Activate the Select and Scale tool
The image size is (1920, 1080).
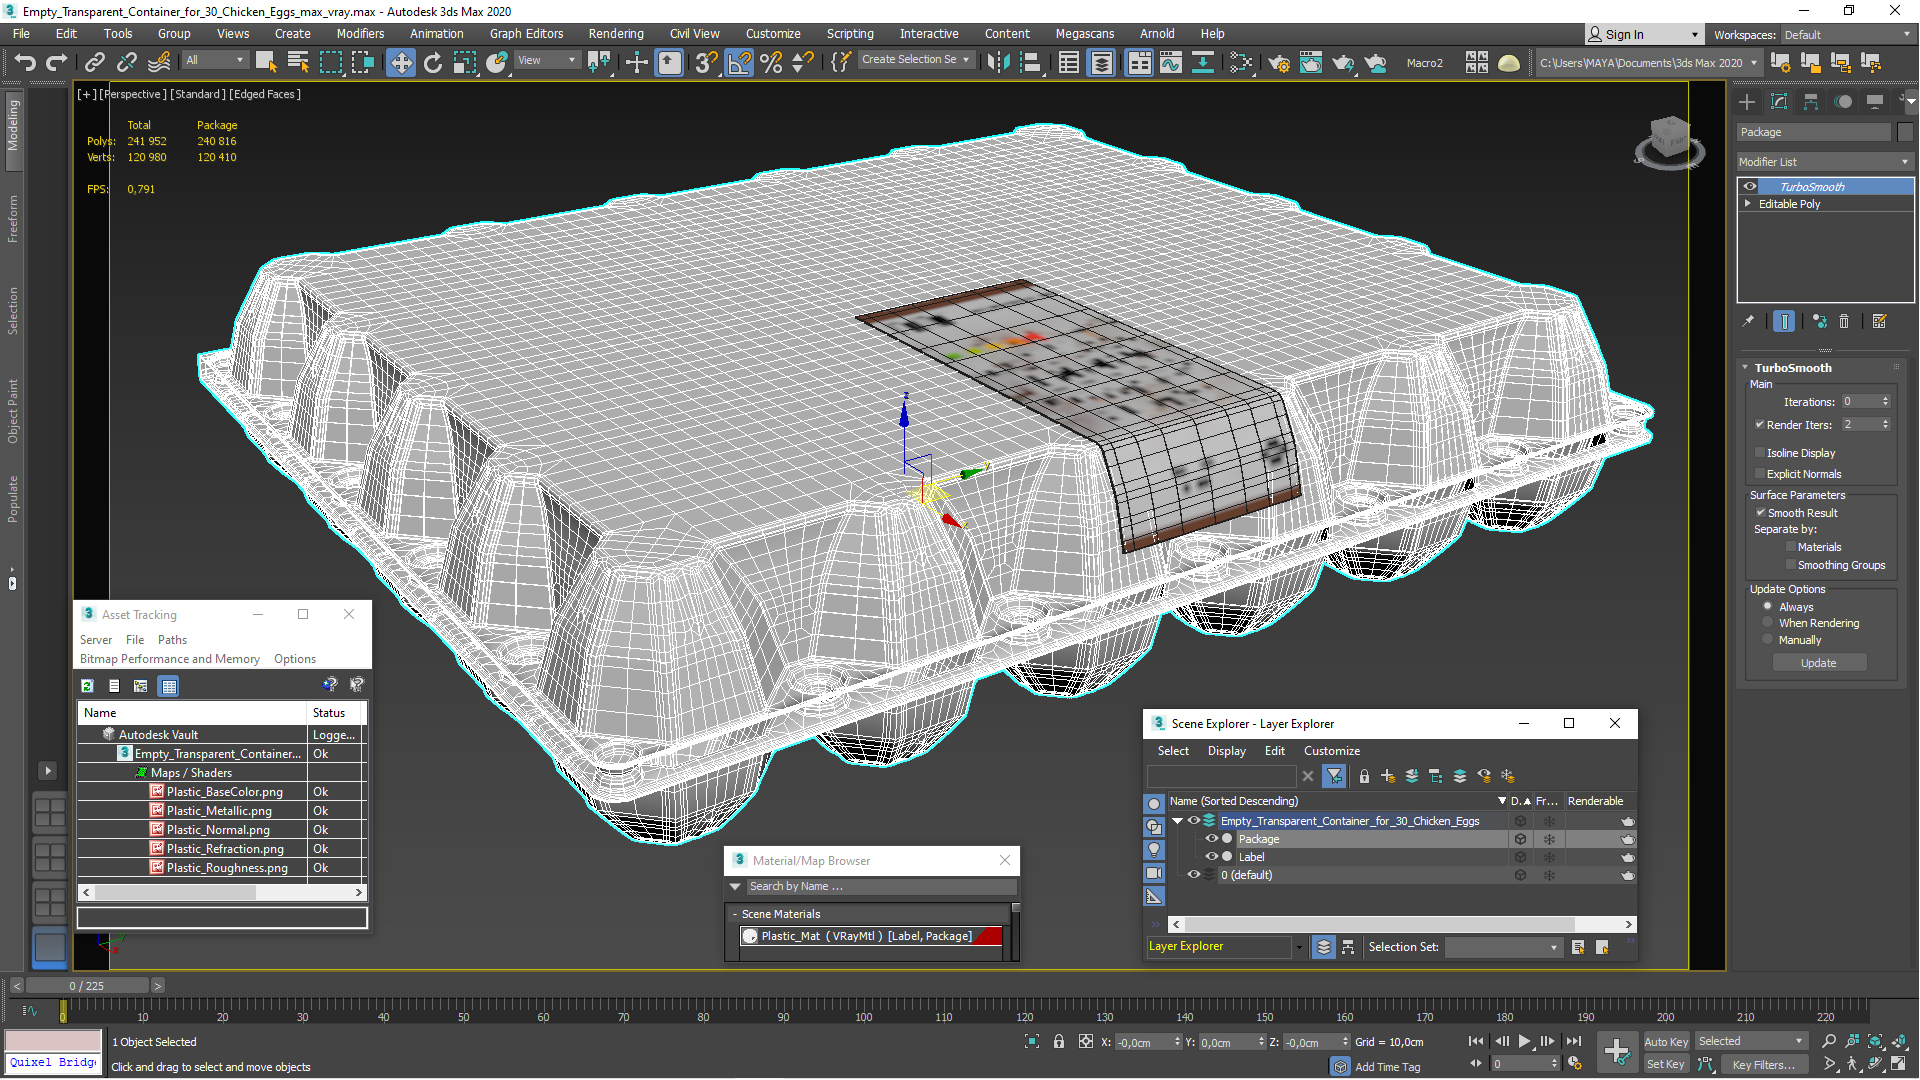[x=465, y=62]
